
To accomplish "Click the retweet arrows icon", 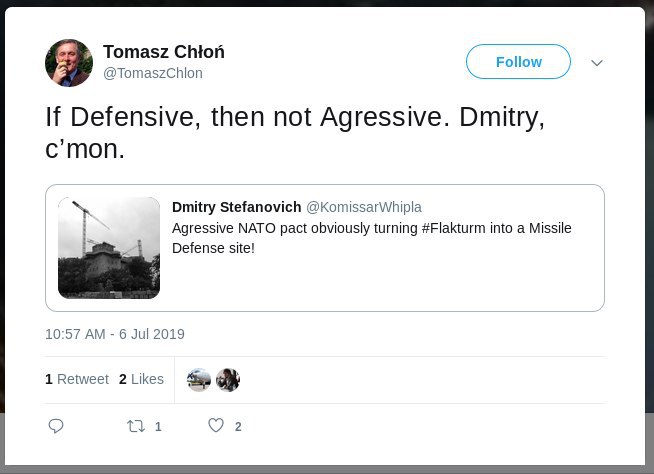I will 135,426.
